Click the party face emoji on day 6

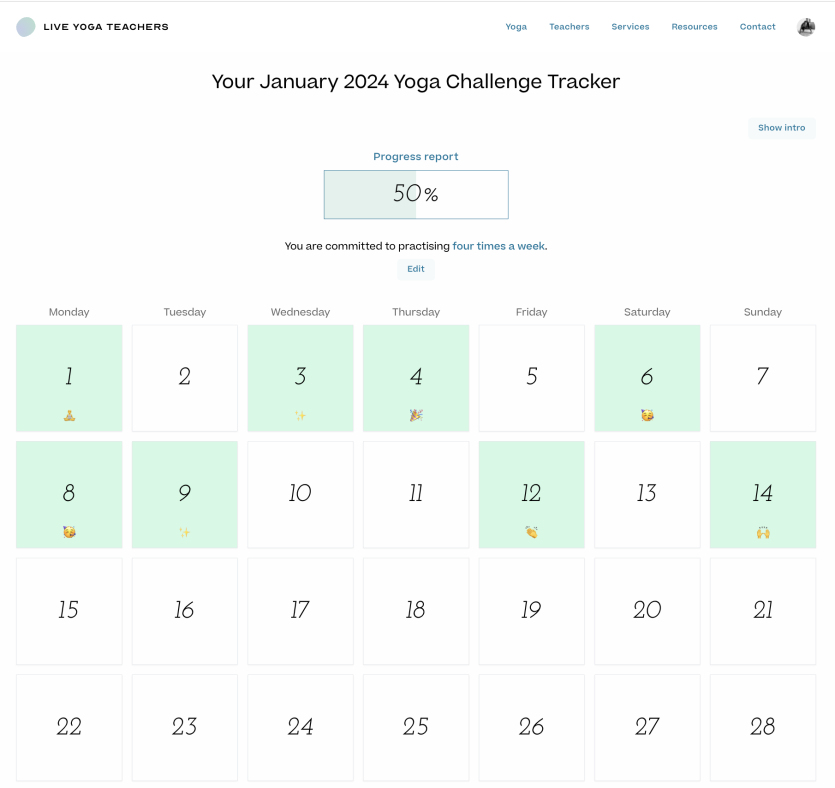click(647, 415)
